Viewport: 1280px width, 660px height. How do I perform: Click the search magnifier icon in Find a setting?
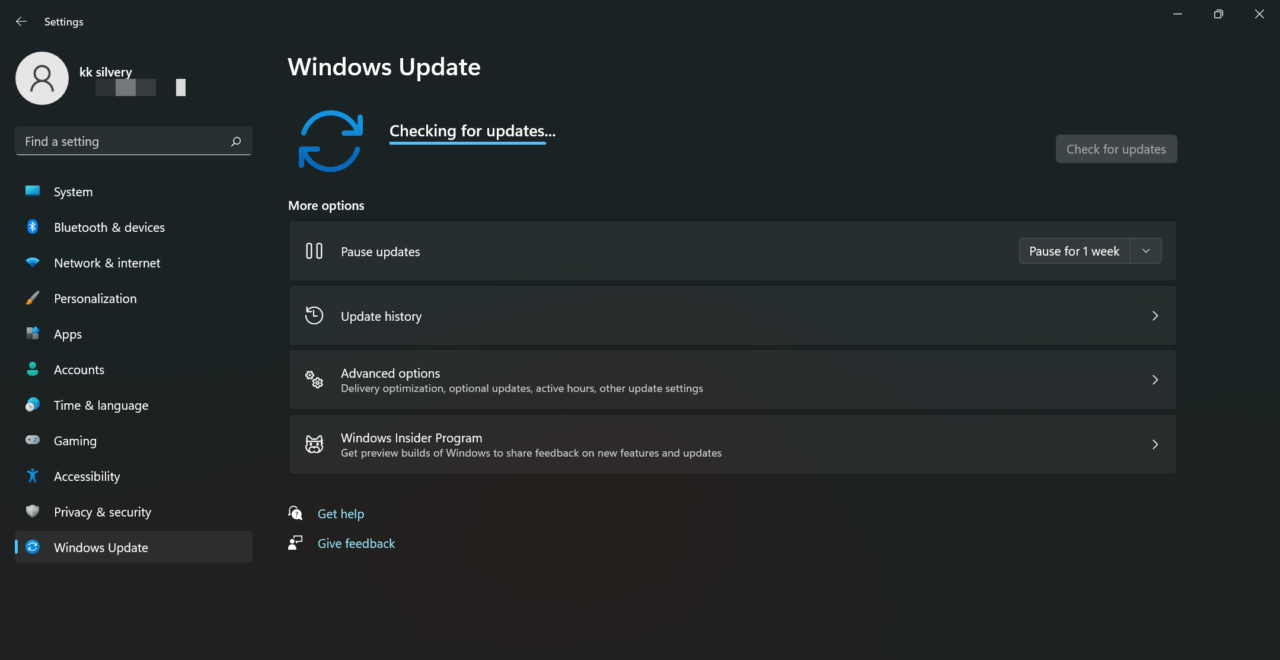pyautogui.click(x=236, y=141)
